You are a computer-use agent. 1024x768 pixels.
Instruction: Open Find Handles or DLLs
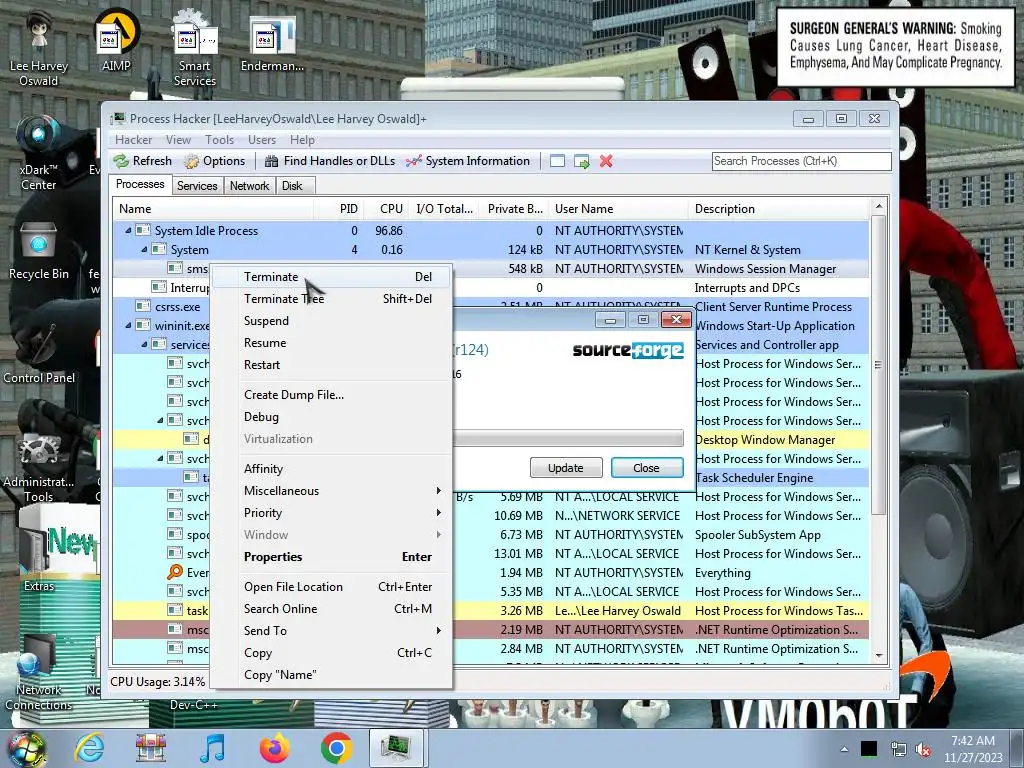[x=330, y=161]
